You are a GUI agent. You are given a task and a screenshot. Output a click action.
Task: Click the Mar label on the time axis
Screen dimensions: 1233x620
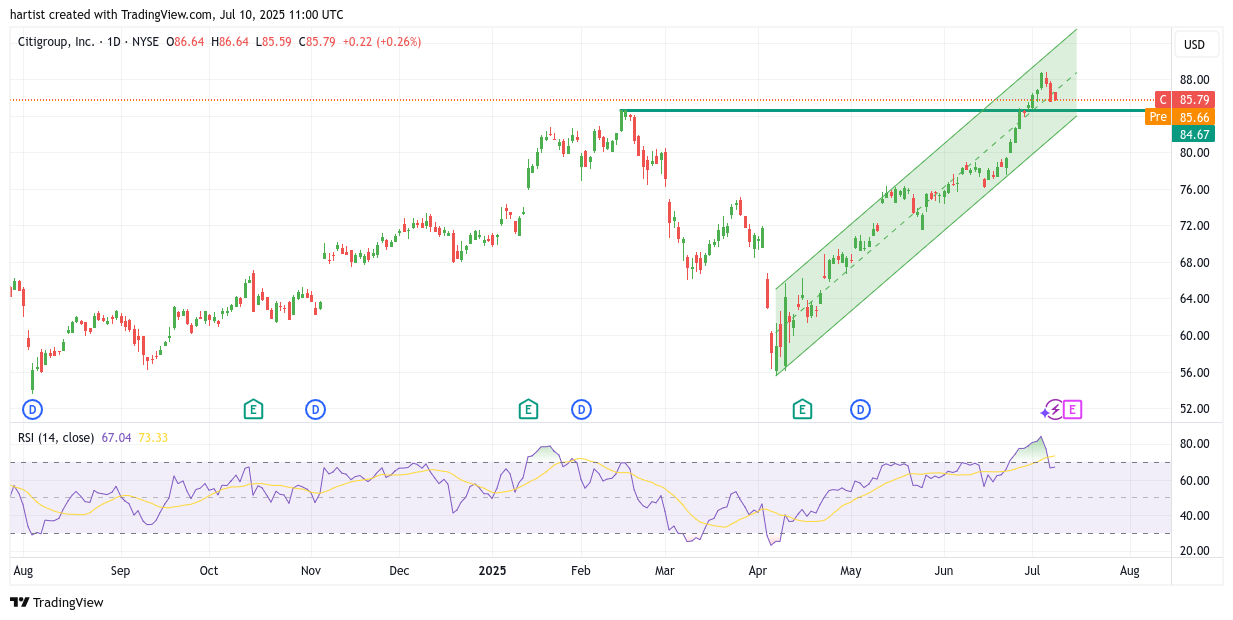(x=664, y=571)
